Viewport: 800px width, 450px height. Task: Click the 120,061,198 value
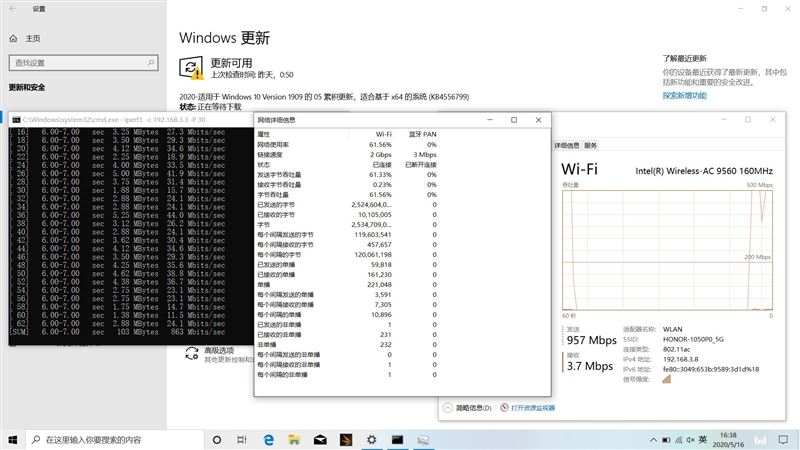click(373, 255)
